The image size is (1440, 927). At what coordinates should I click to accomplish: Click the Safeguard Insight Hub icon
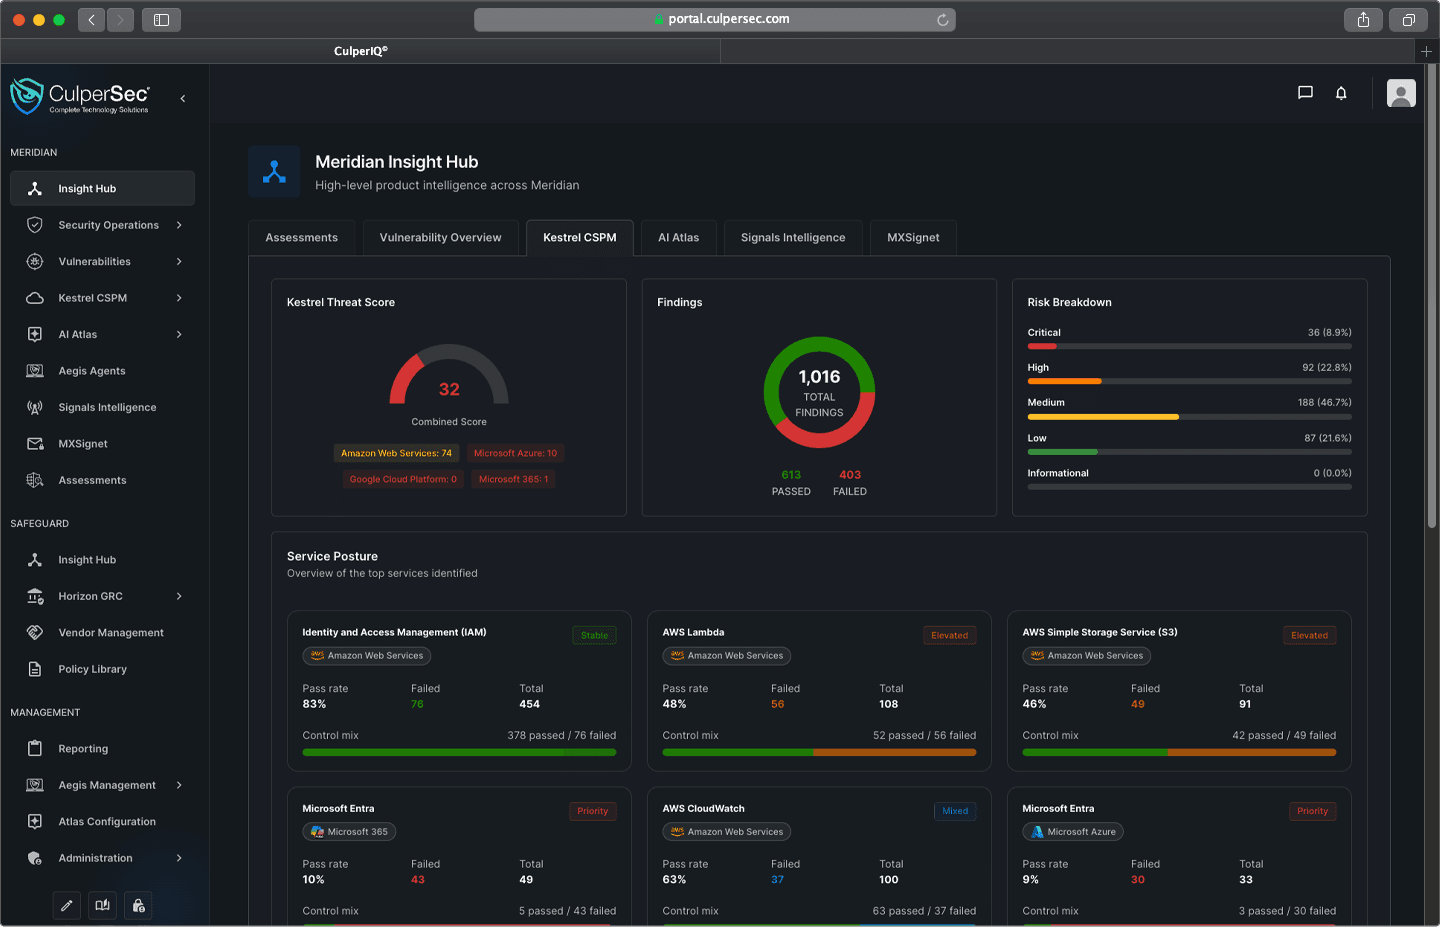[x=35, y=560]
